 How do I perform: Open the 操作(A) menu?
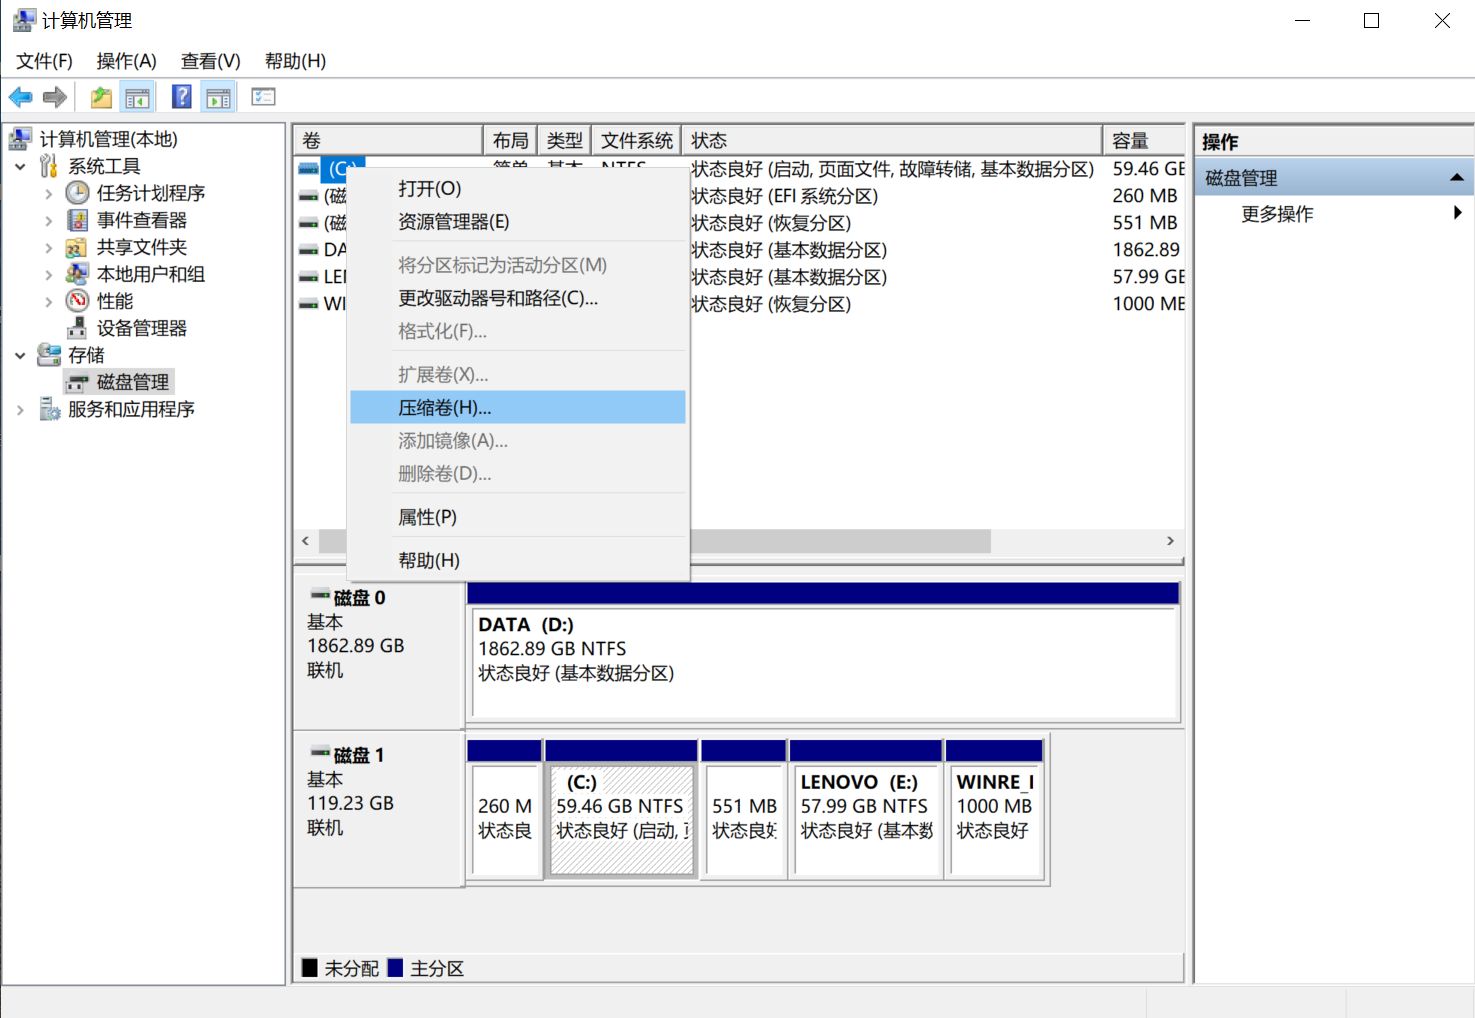click(126, 61)
